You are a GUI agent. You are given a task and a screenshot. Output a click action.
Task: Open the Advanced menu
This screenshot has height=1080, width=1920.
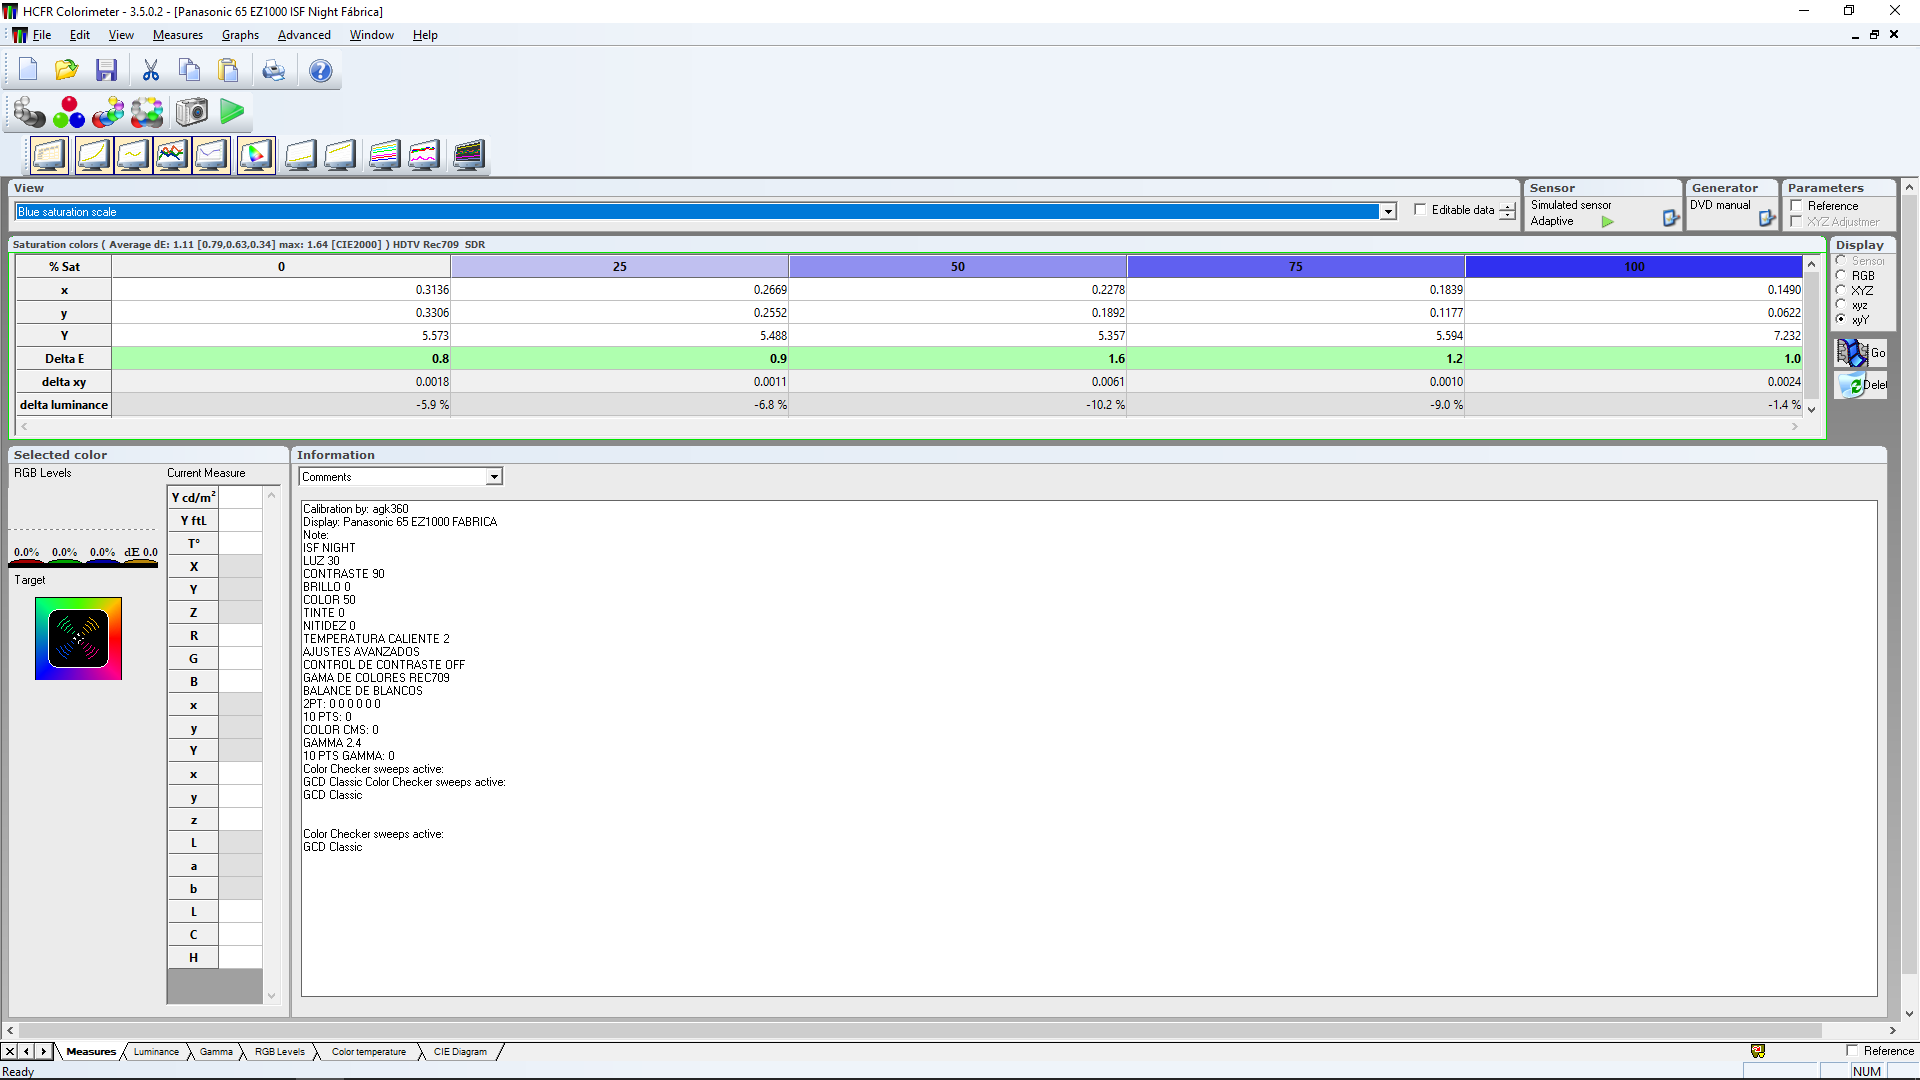pos(304,35)
